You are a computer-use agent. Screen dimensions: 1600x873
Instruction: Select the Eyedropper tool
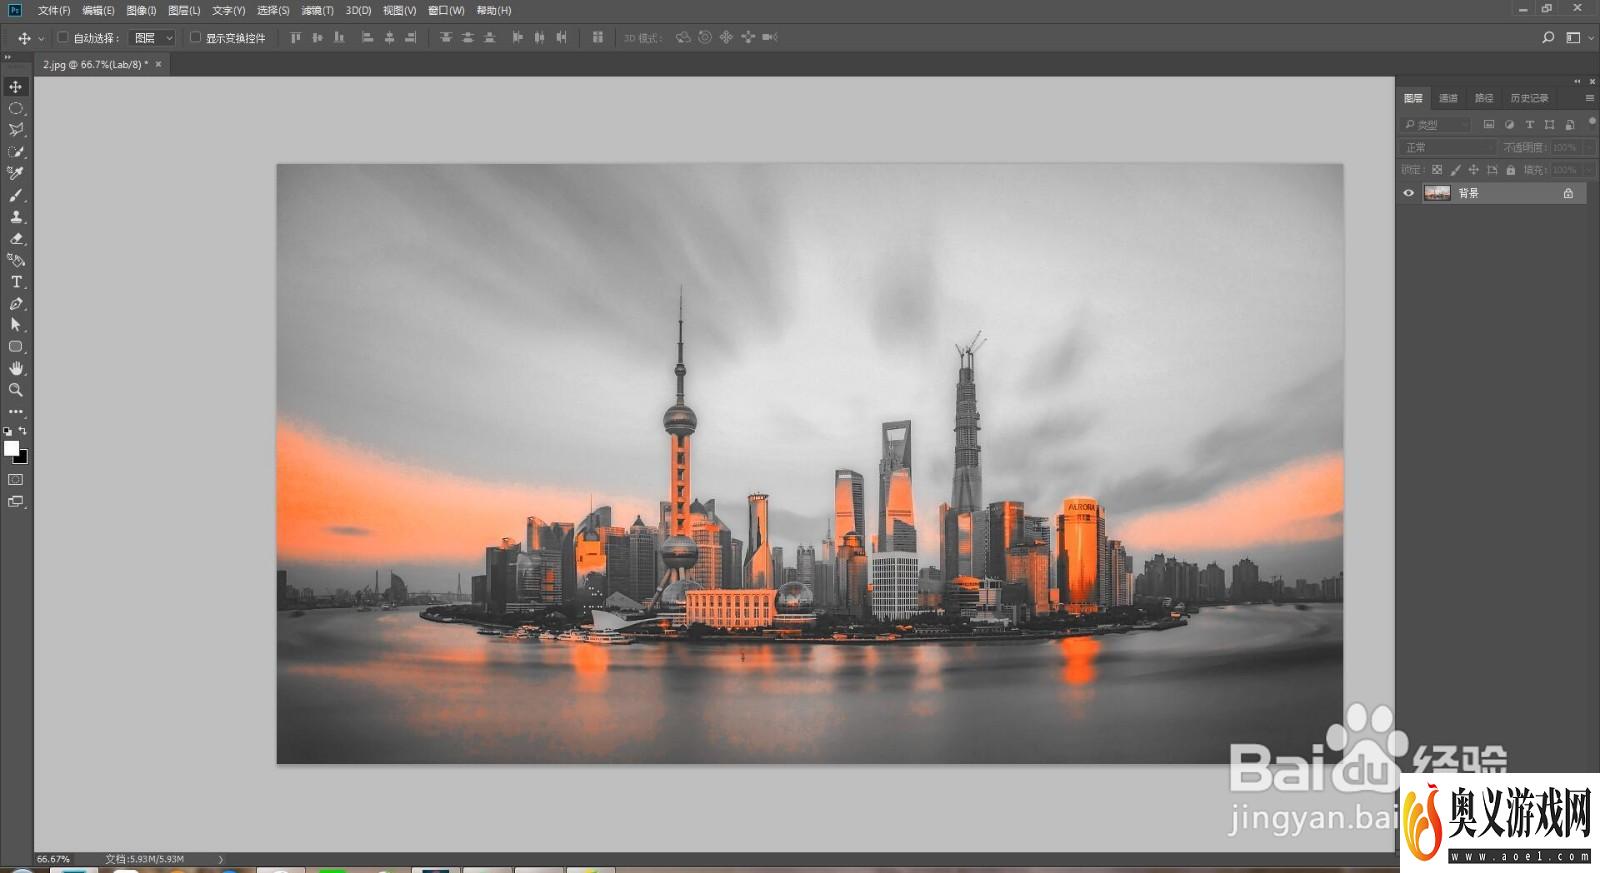[x=16, y=173]
